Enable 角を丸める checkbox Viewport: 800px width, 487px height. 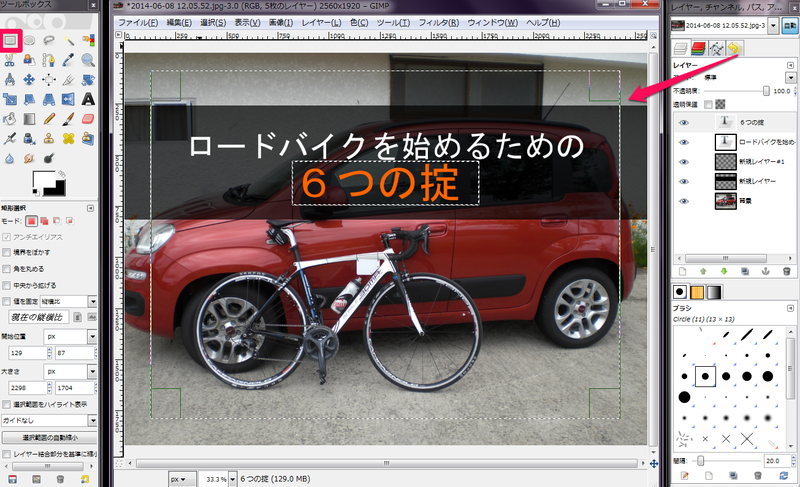(7, 269)
